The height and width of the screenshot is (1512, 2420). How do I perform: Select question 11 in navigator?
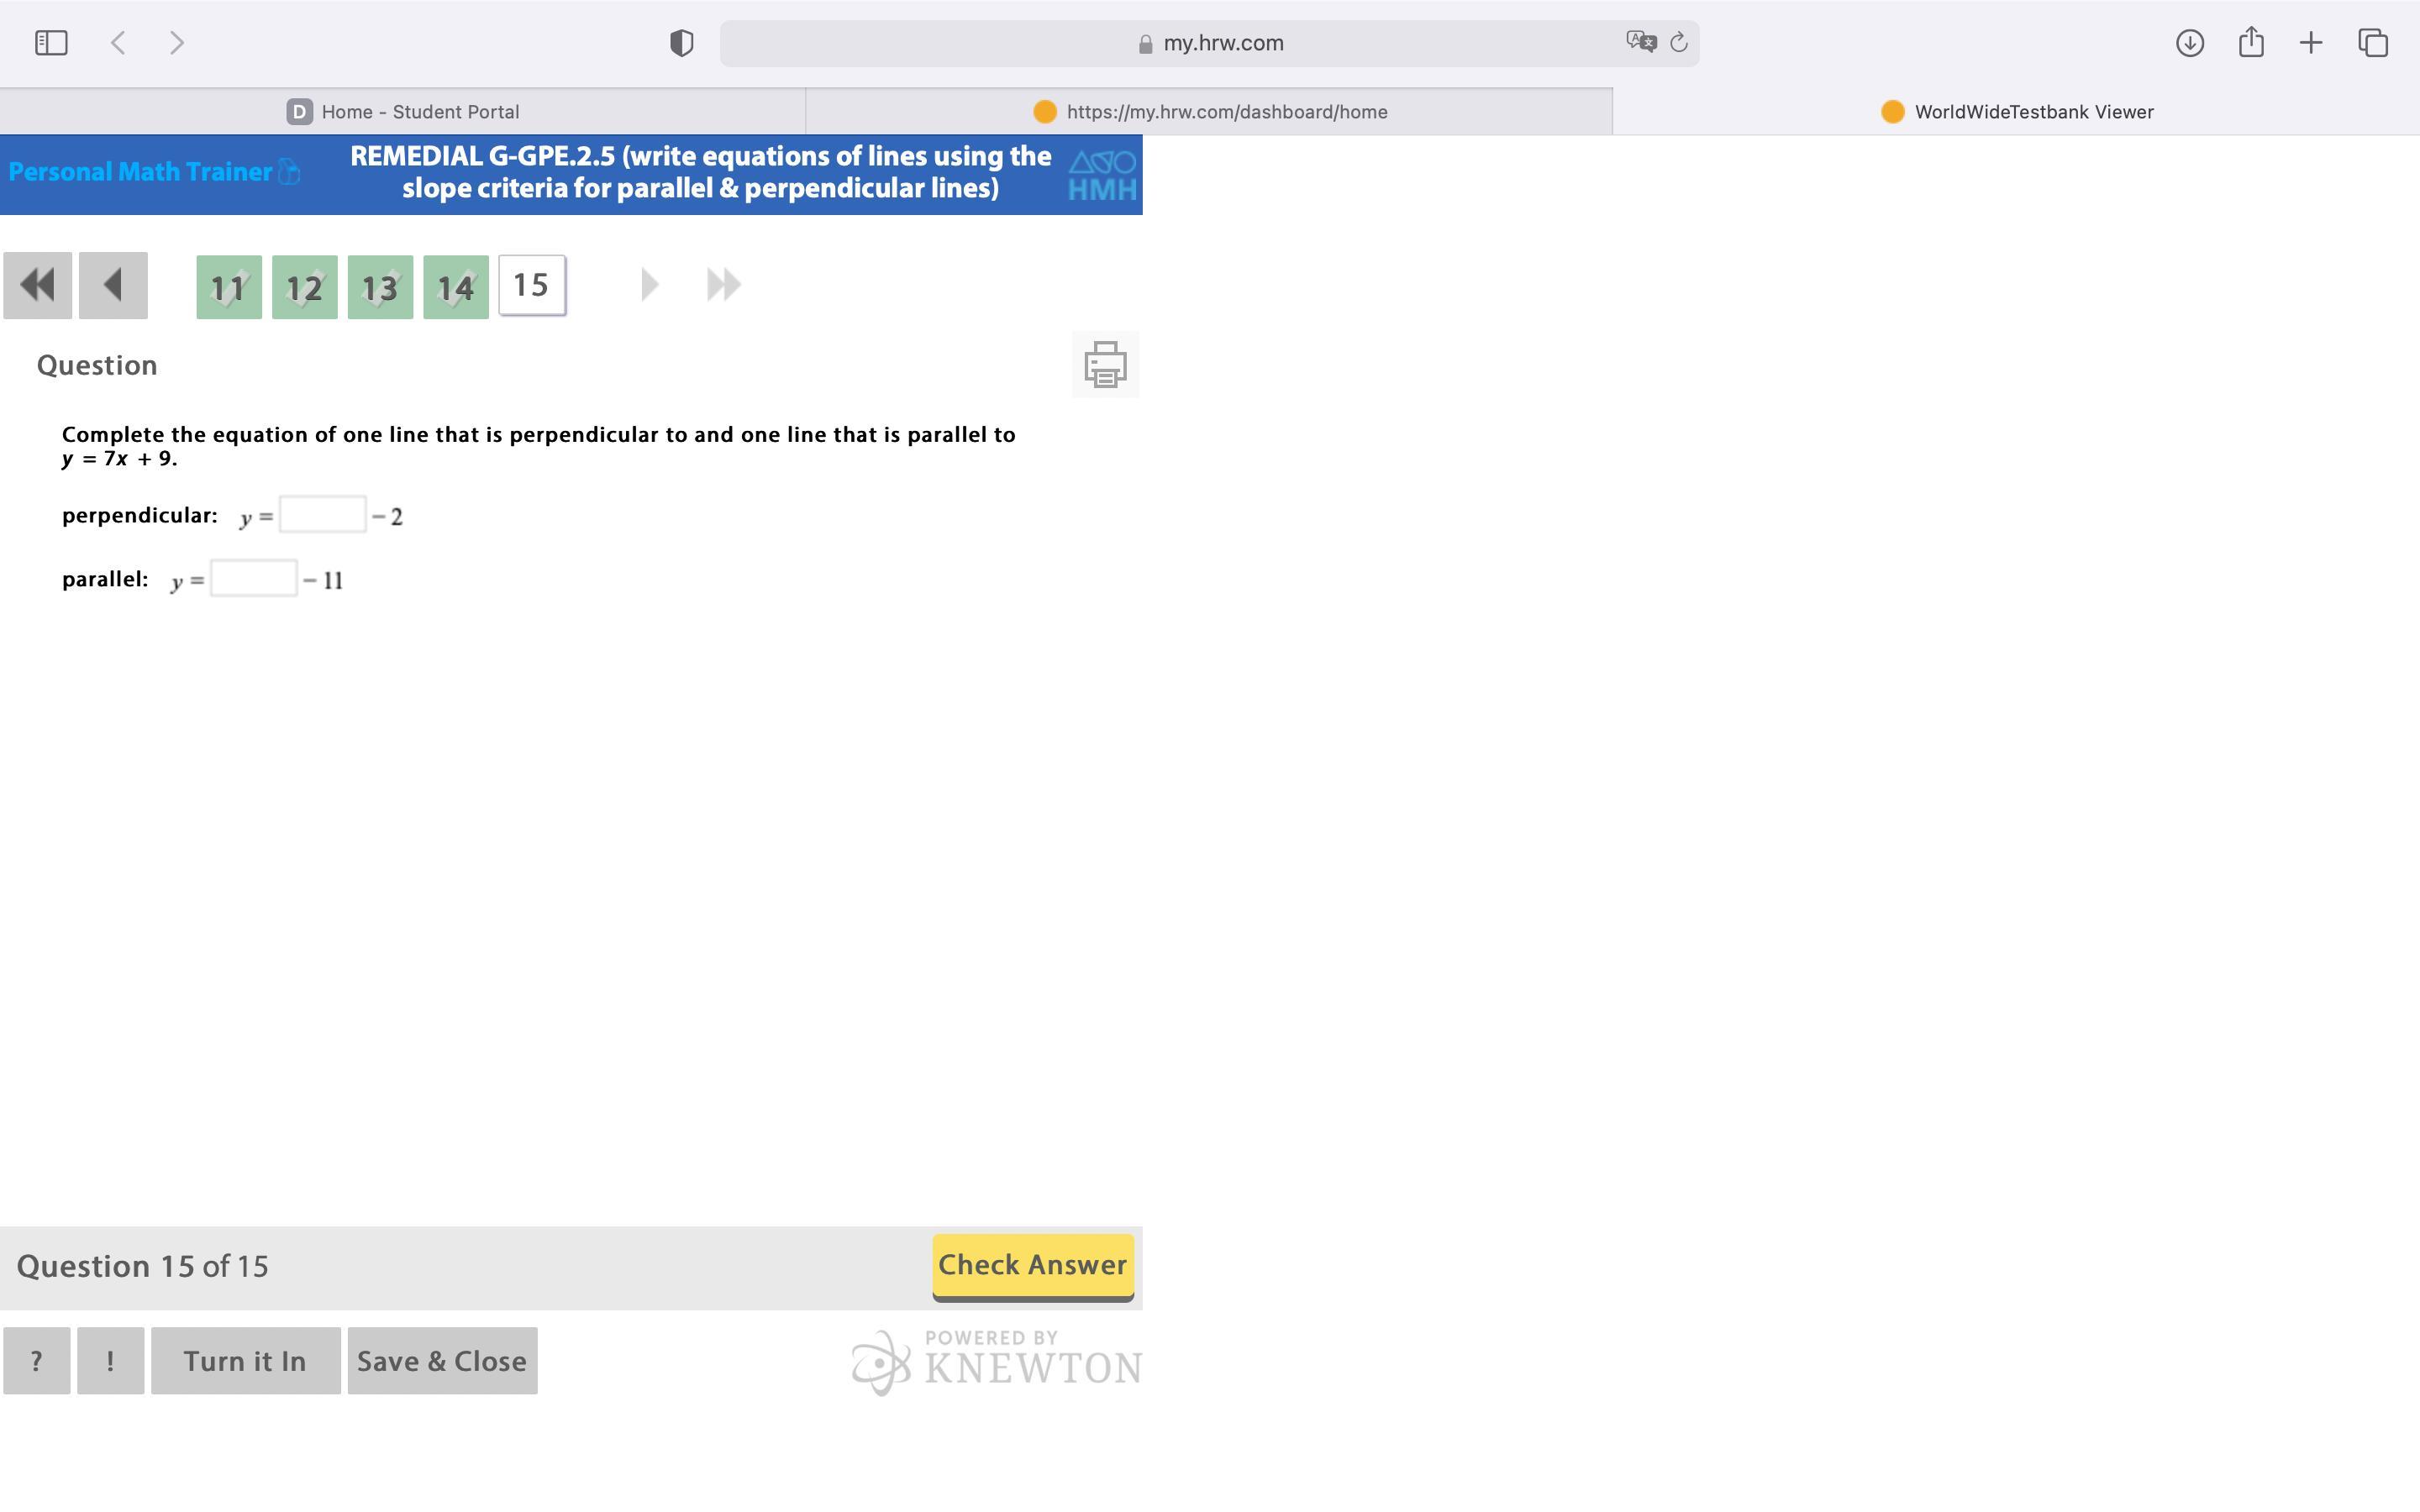[x=229, y=288]
